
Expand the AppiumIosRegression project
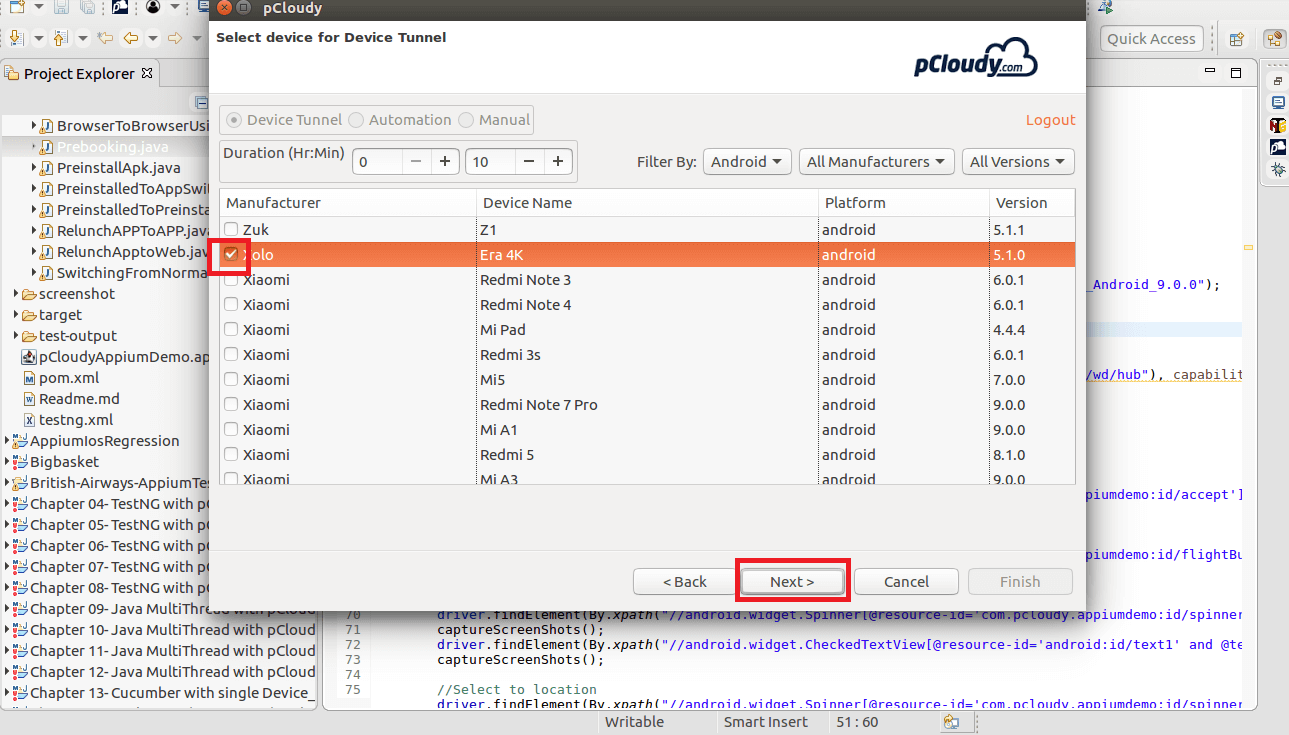(9, 441)
